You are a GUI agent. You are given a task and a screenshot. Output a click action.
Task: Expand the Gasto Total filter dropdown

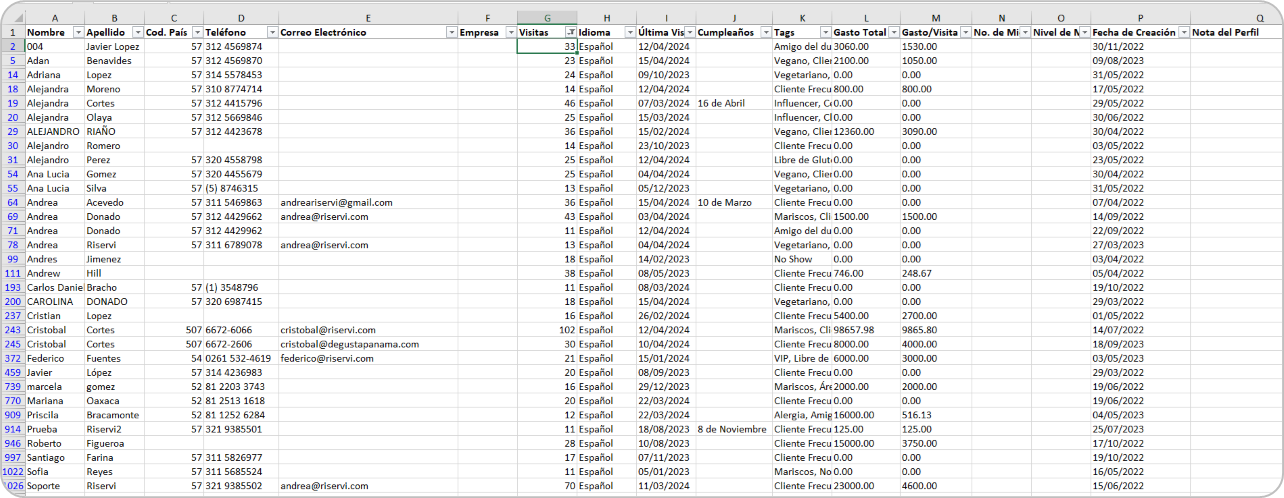[x=891, y=33]
